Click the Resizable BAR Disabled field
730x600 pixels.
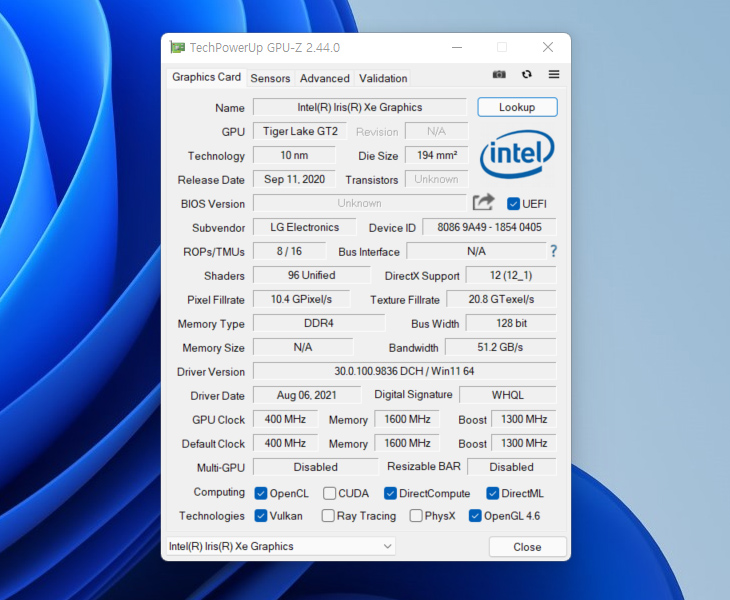click(x=512, y=467)
